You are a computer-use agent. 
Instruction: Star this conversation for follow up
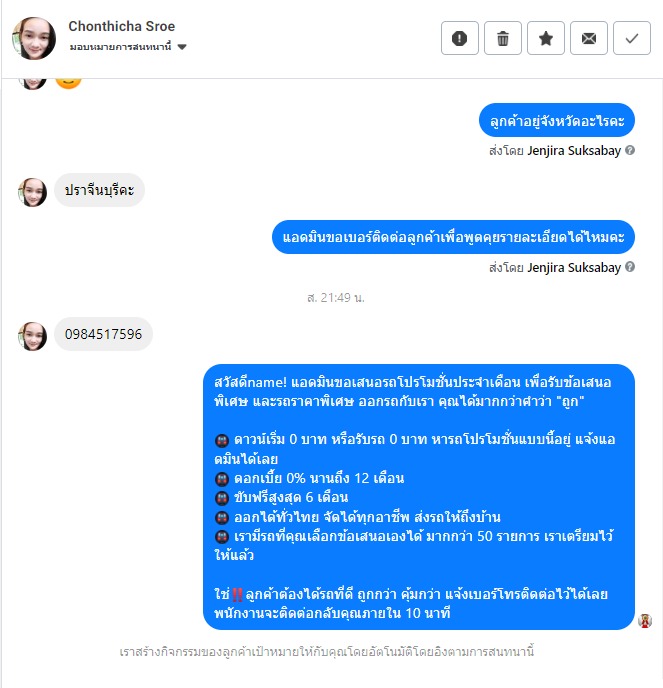tap(545, 38)
